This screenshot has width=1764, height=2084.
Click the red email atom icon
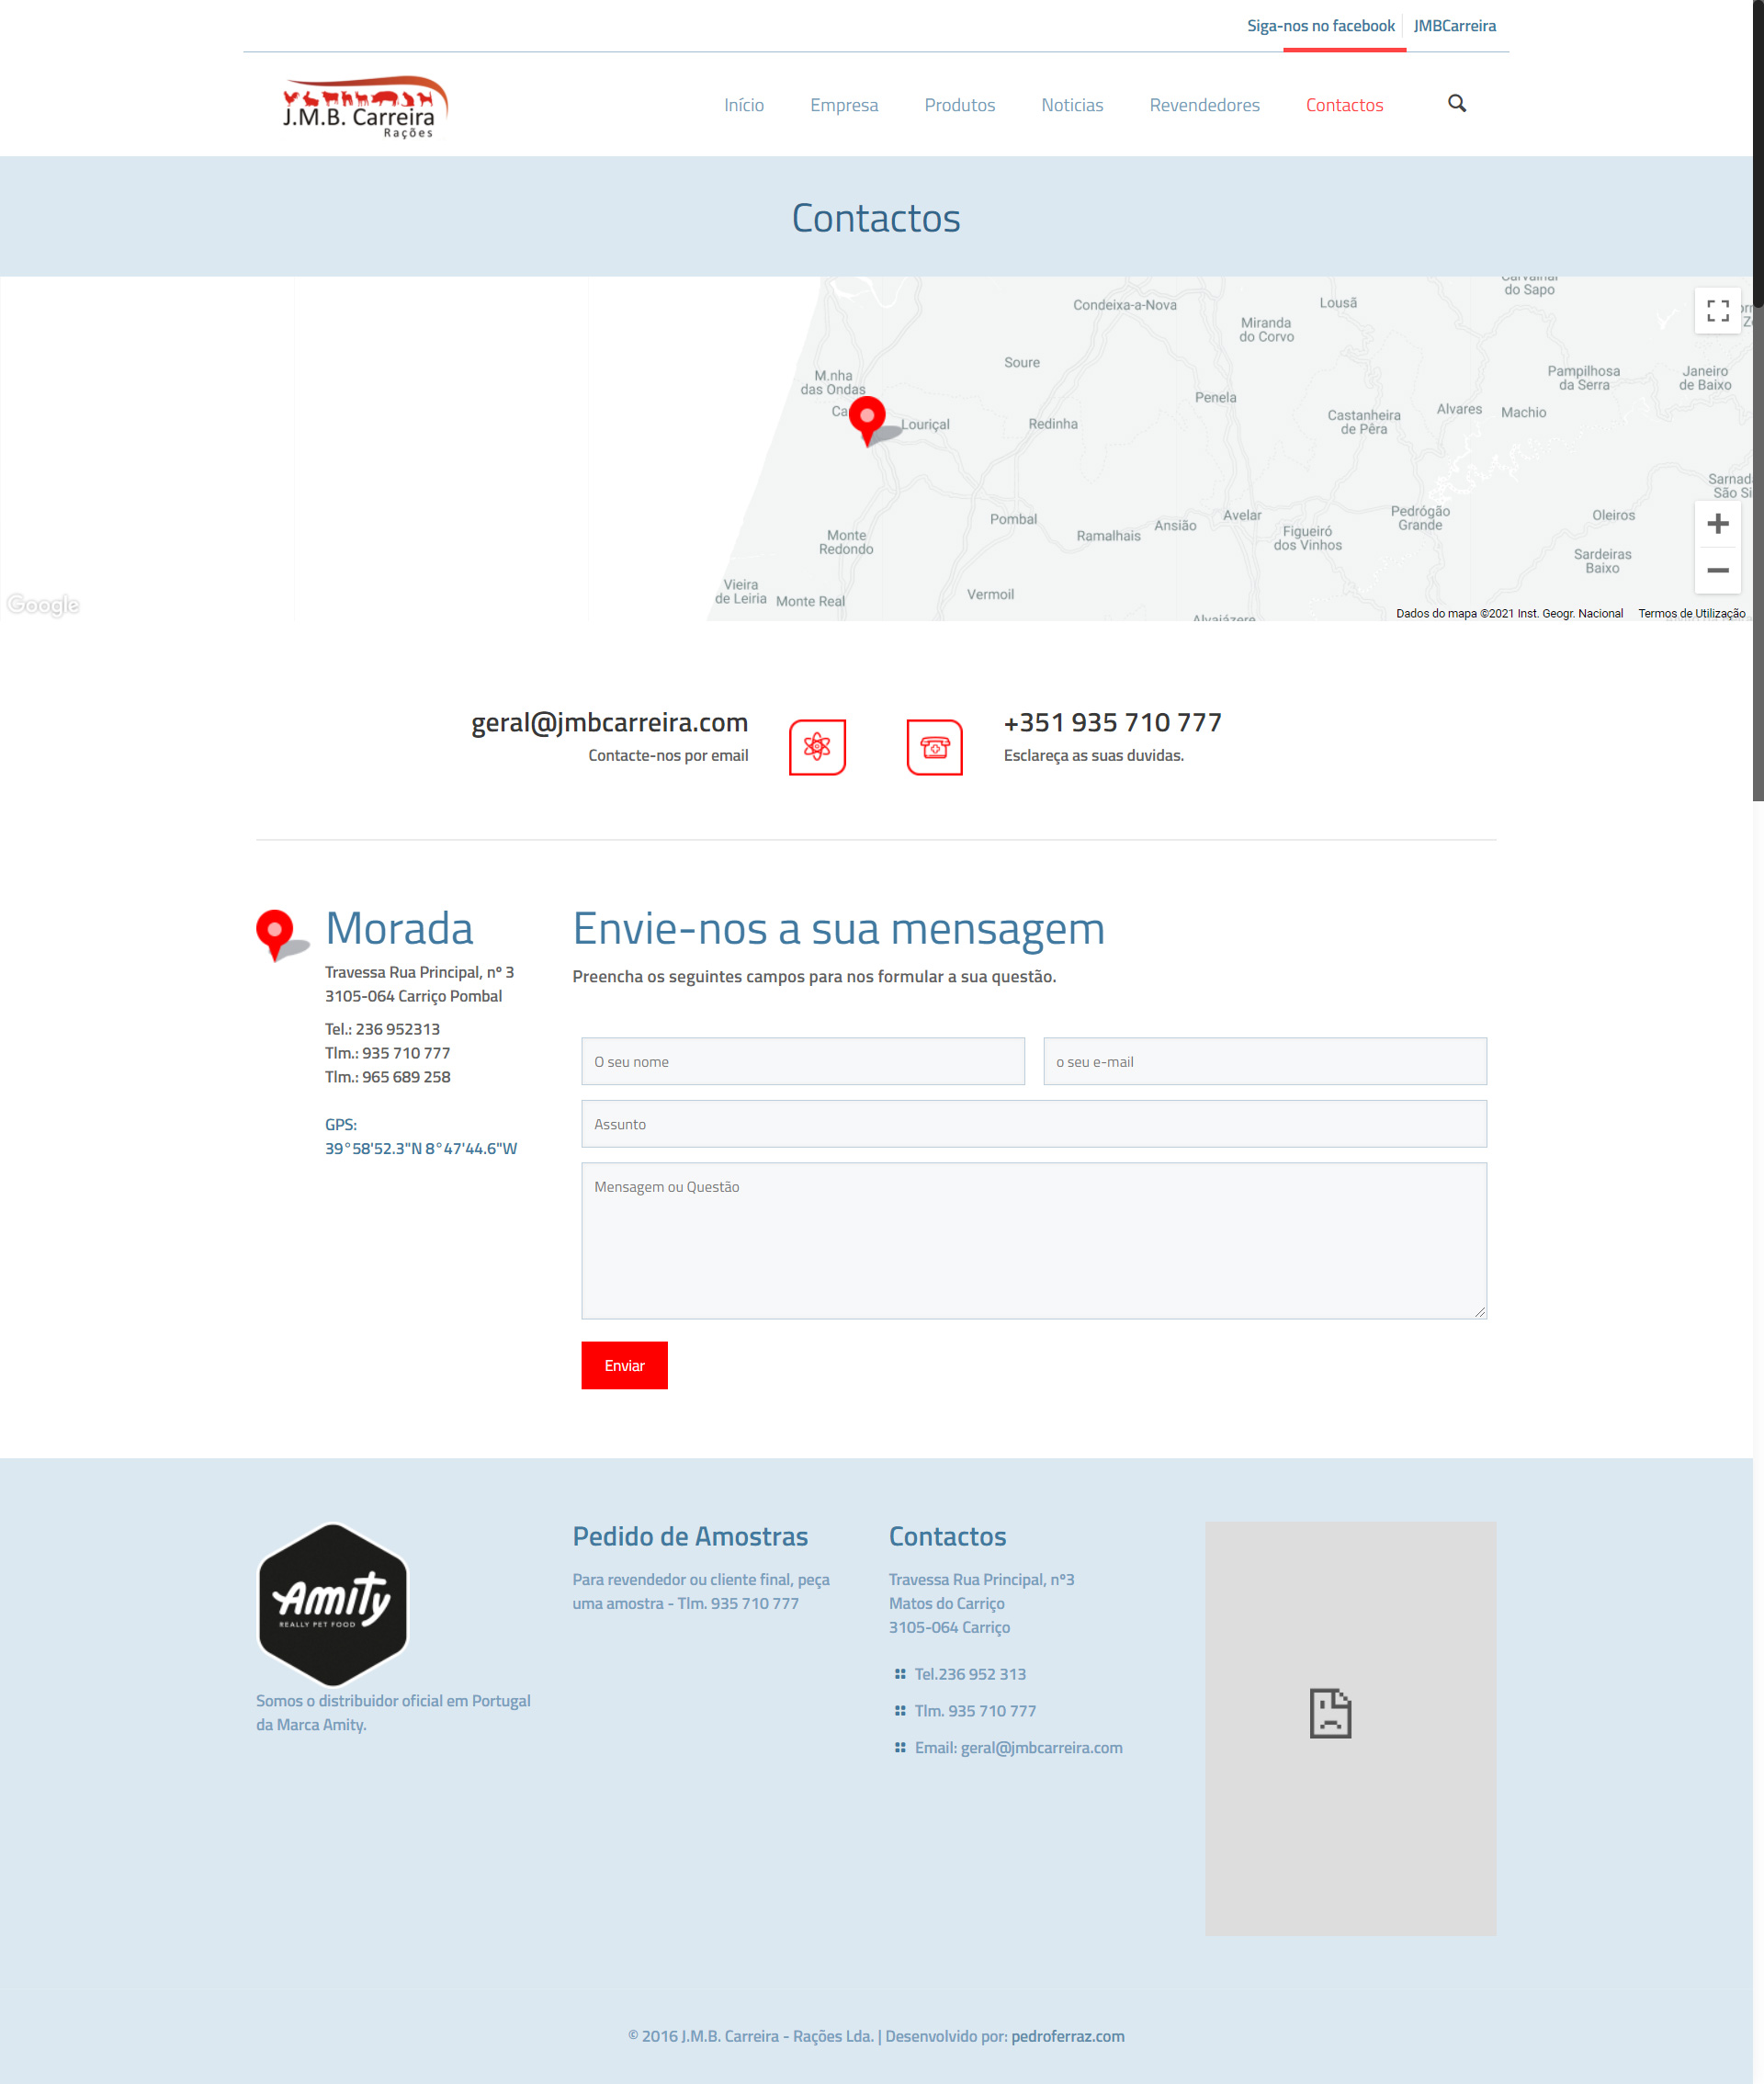point(817,747)
